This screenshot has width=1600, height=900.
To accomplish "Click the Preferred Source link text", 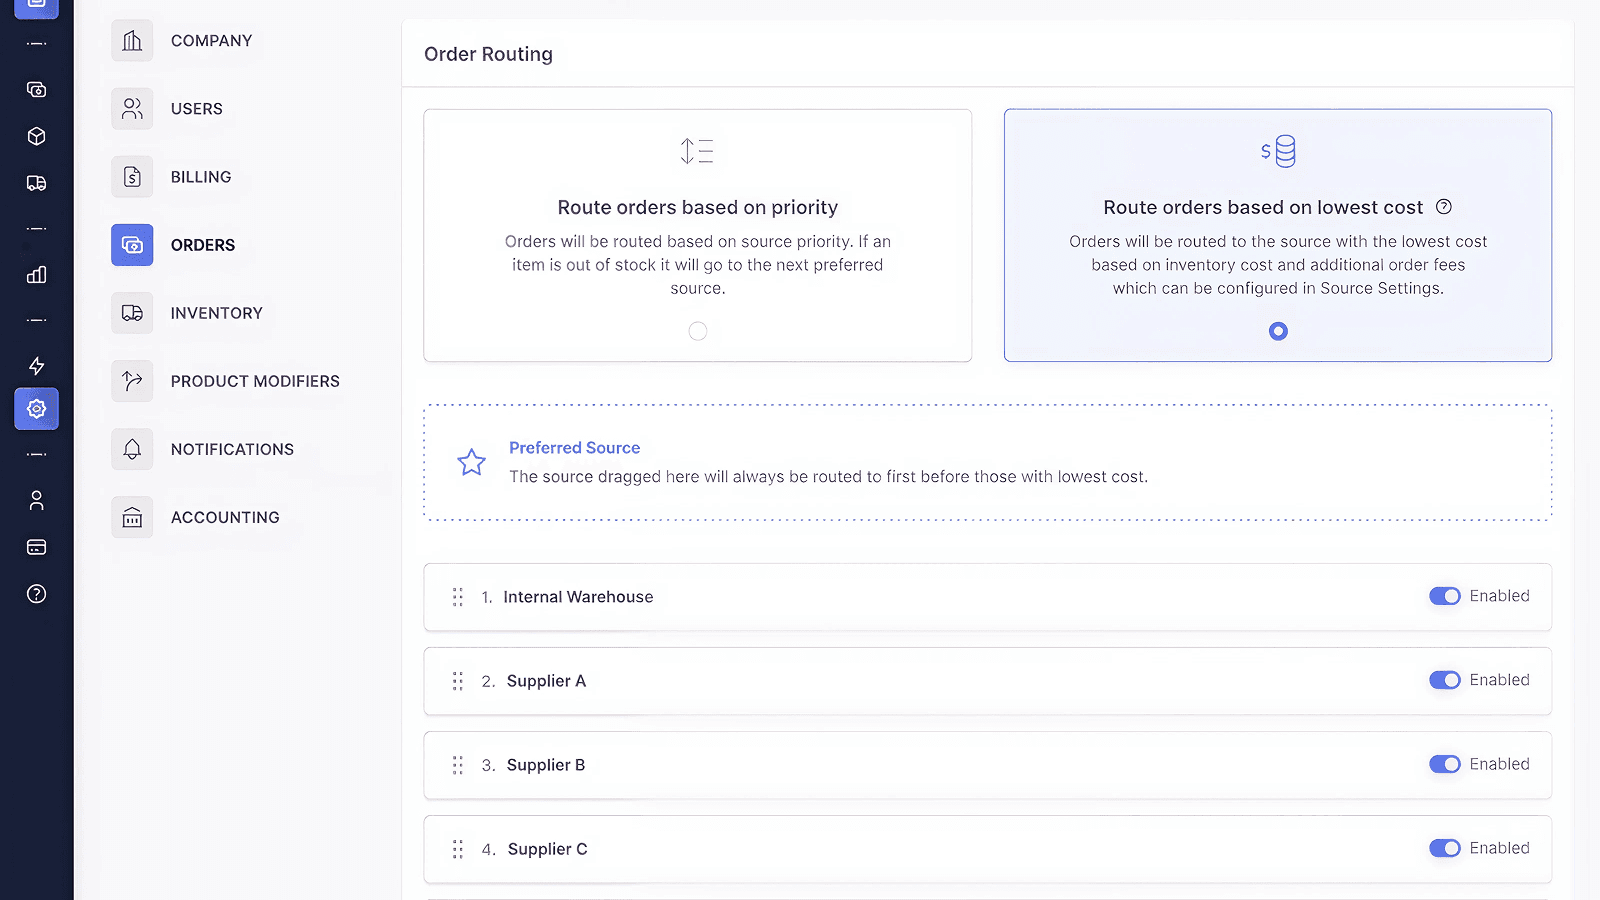I will (574, 448).
